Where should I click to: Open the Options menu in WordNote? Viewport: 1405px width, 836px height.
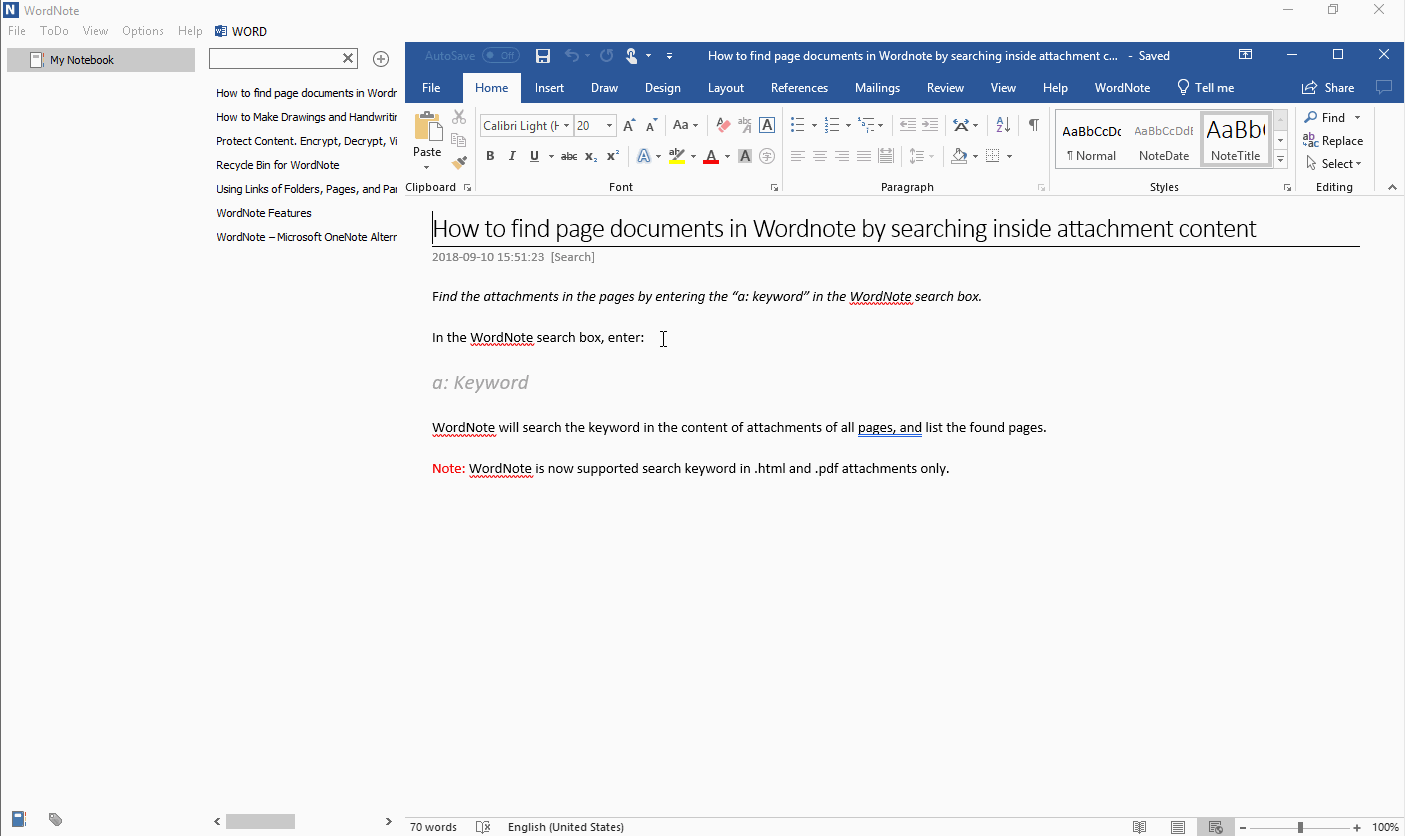pos(143,31)
